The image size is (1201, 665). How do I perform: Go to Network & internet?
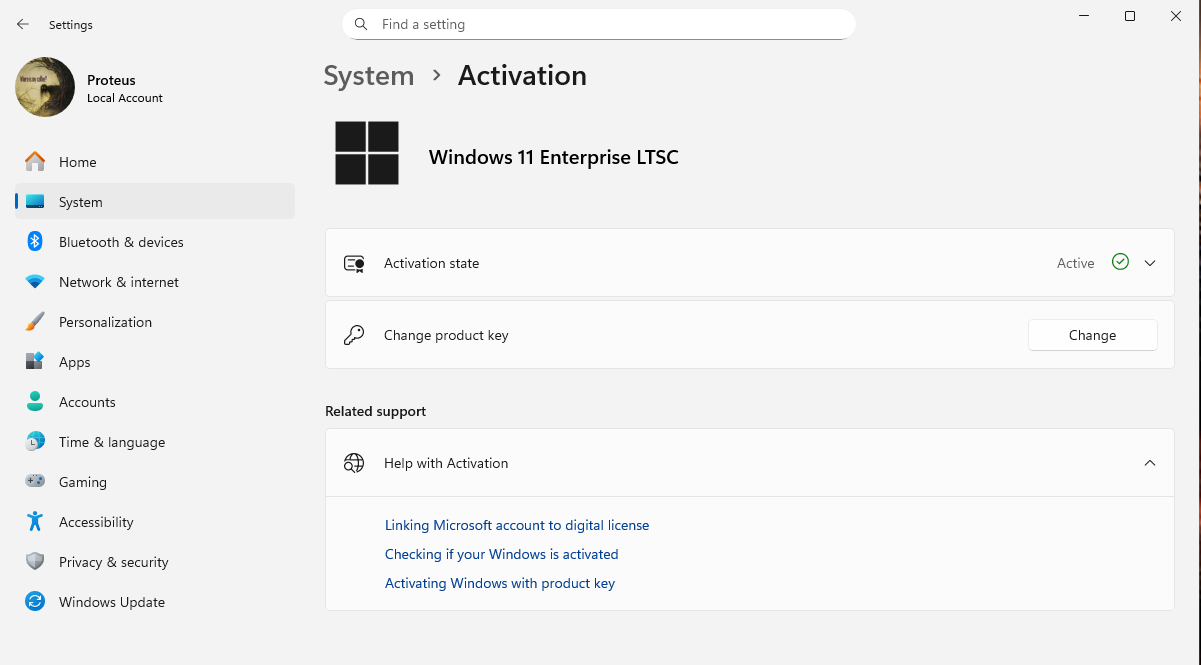coord(155,282)
